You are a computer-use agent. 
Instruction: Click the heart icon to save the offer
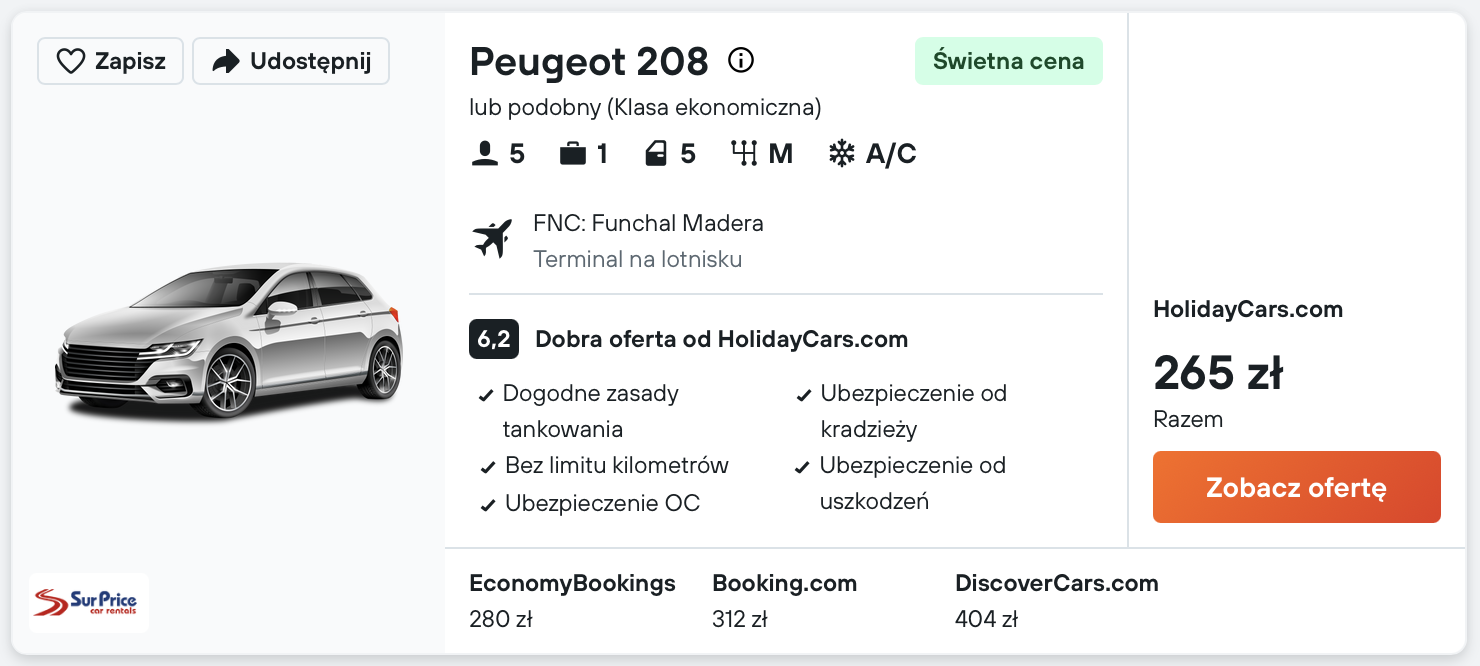[71, 62]
